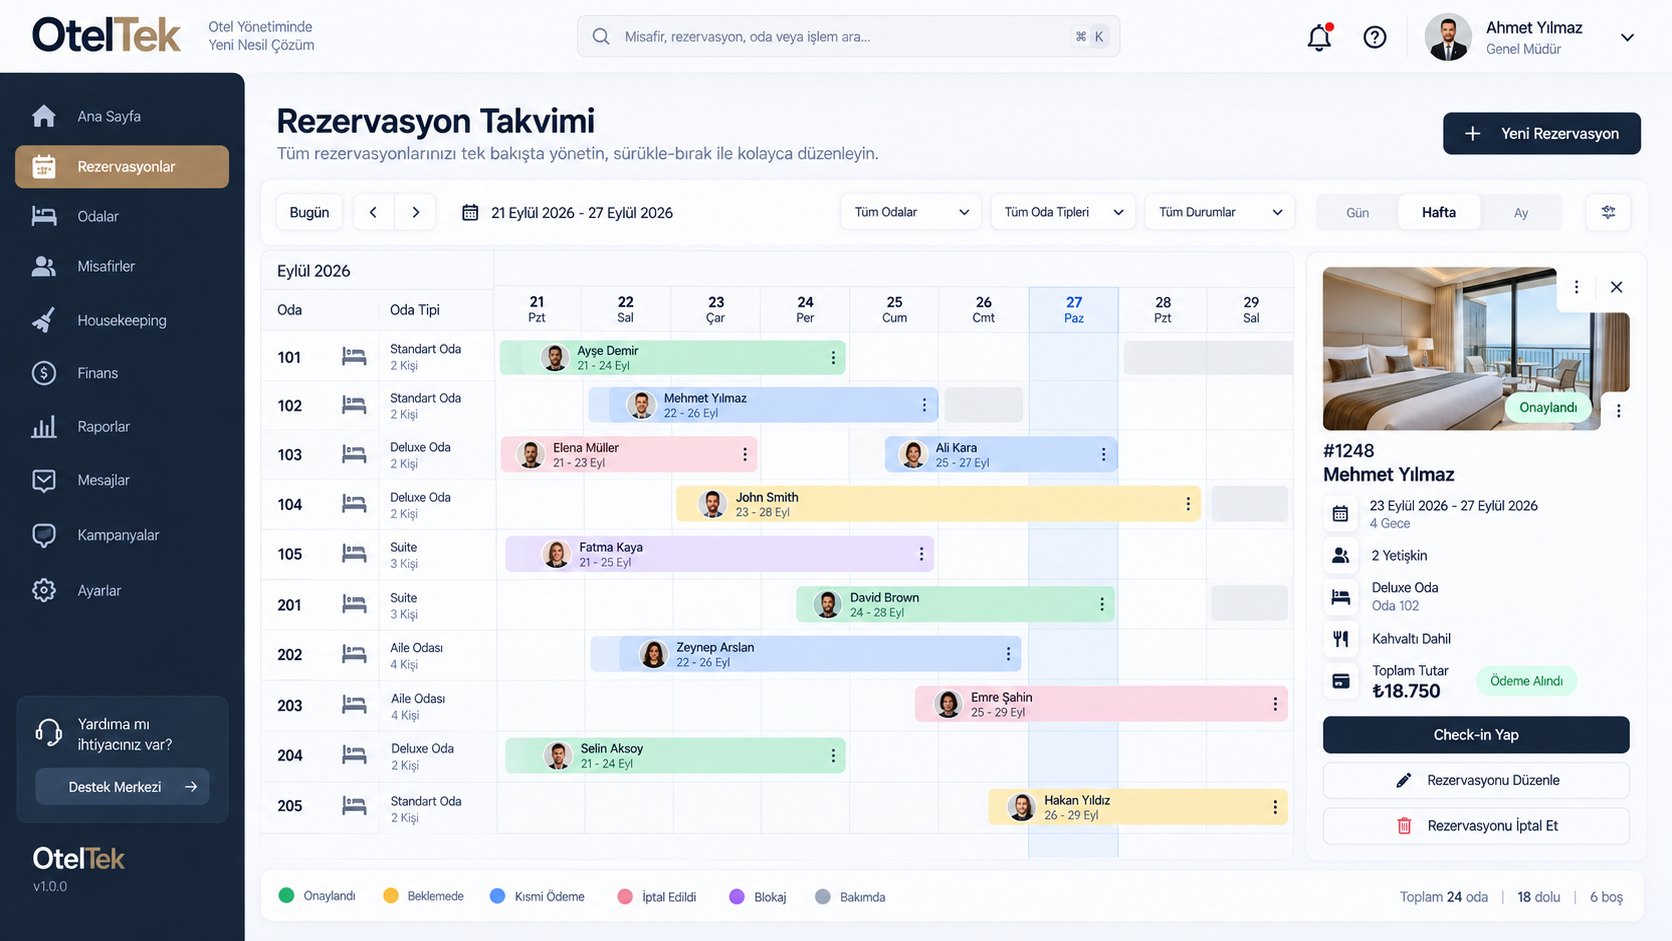Click the 18 dolu occupancy count
1672x941 pixels.
point(1538,897)
